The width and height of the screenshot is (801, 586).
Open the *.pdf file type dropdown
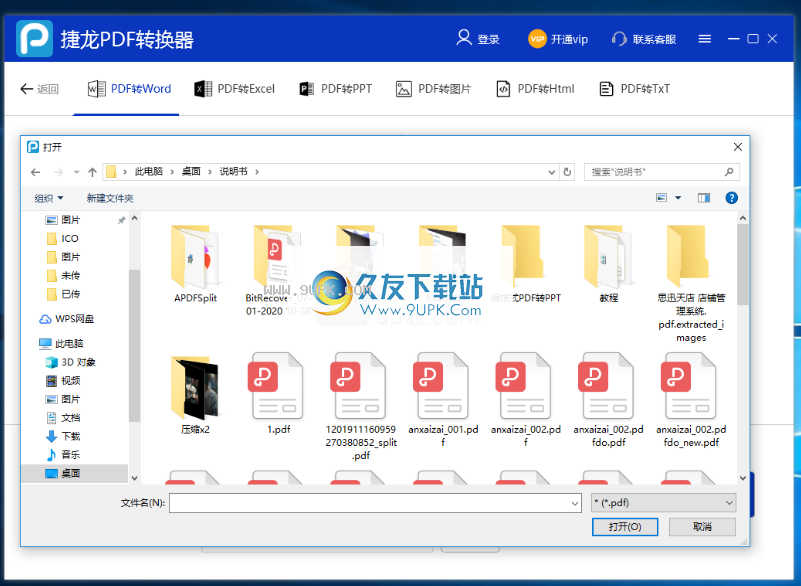click(x=663, y=503)
